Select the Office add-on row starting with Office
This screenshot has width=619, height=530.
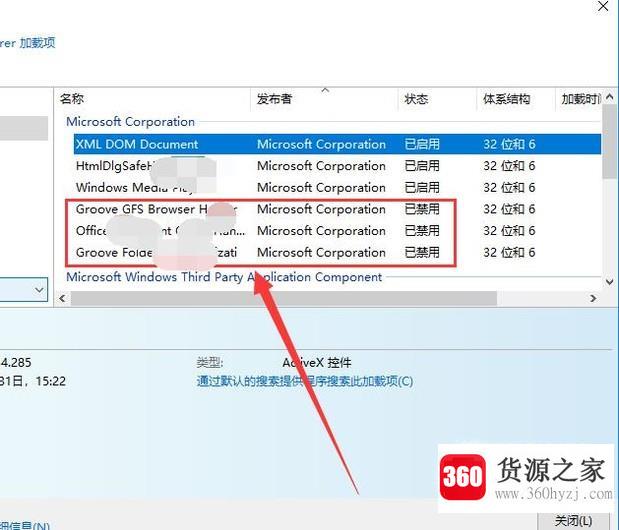[338, 231]
